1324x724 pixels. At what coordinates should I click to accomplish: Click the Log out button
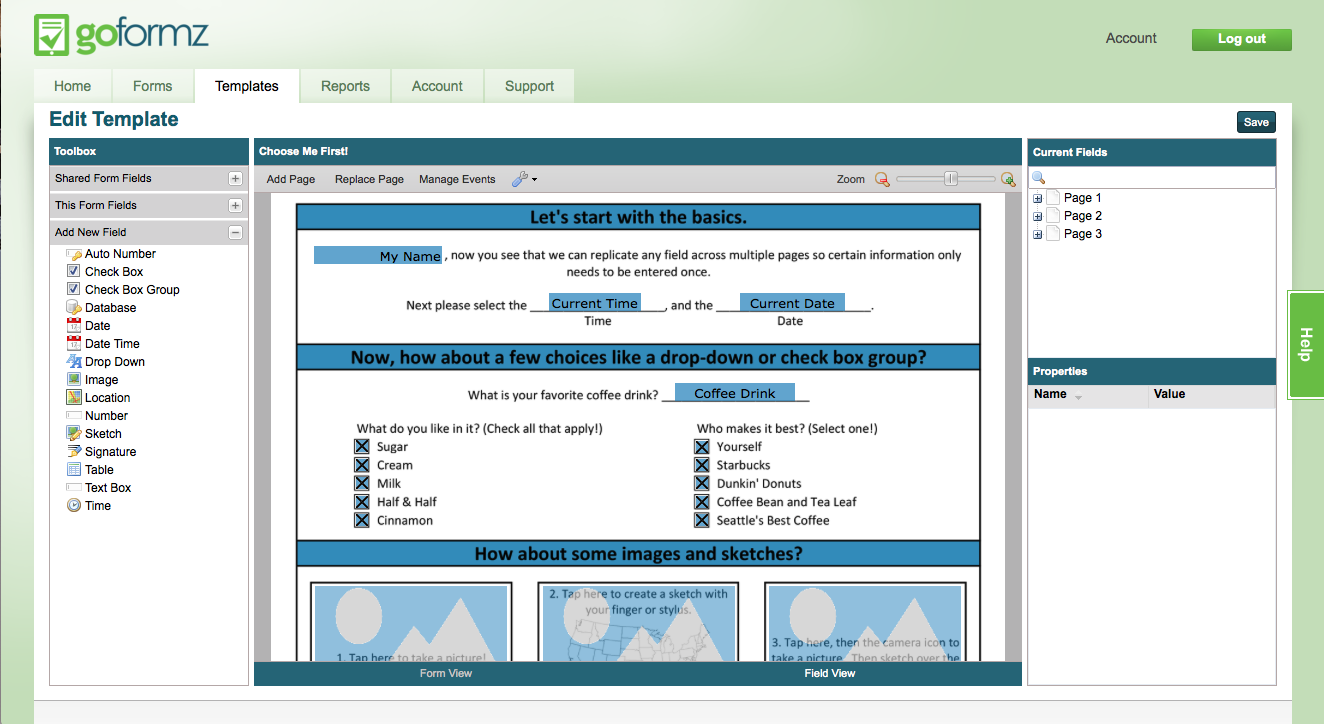[1242, 39]
